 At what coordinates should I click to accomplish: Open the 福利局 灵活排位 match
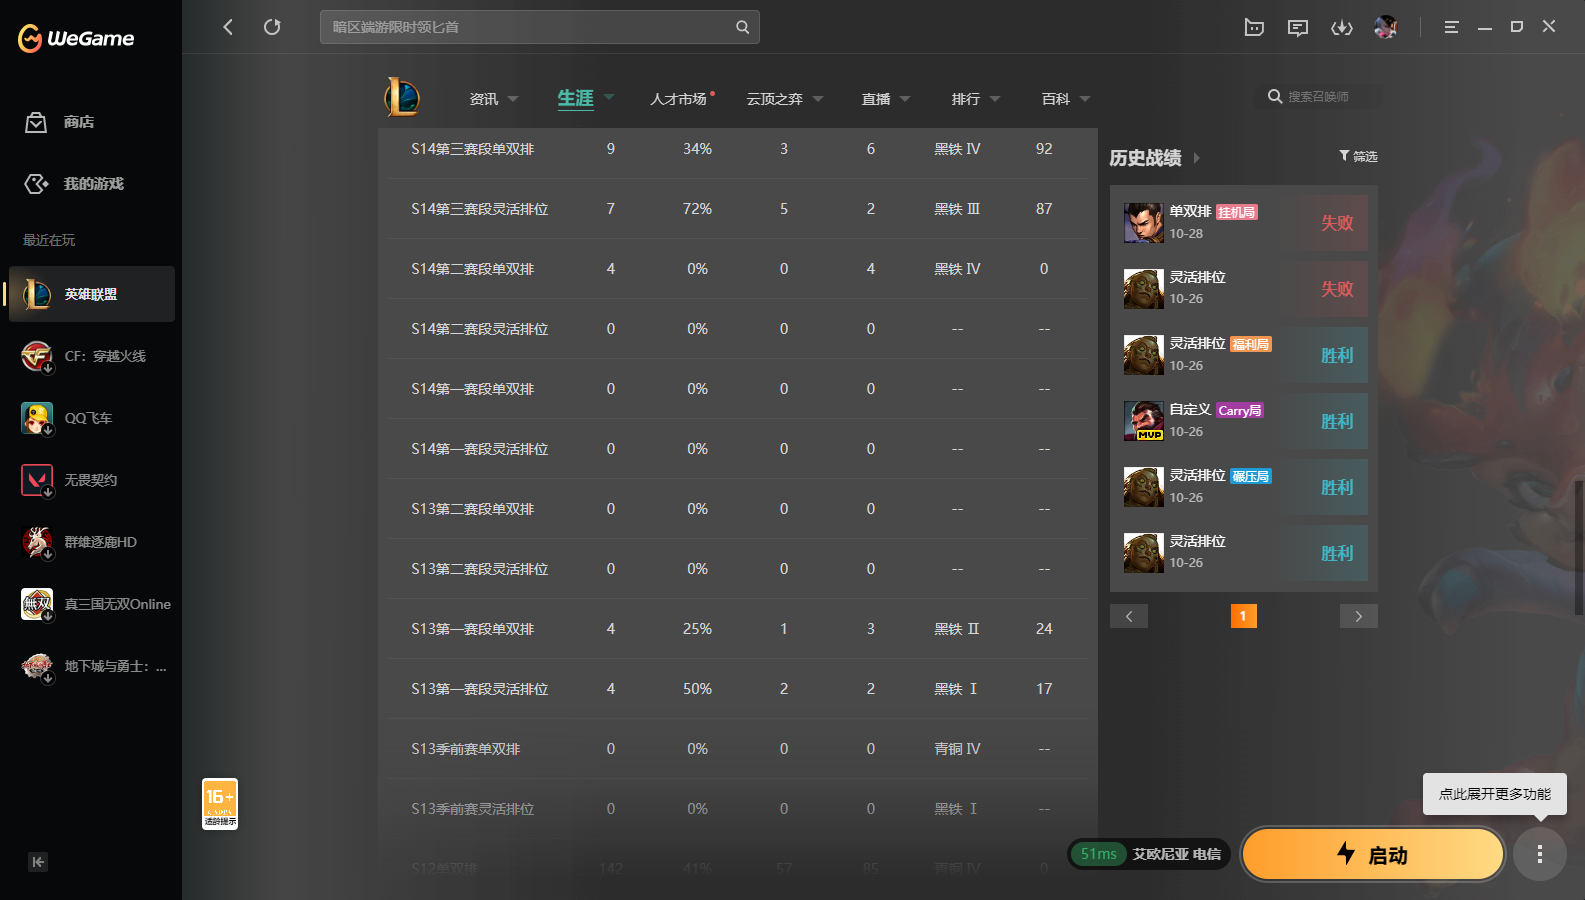coord(1244,355)
